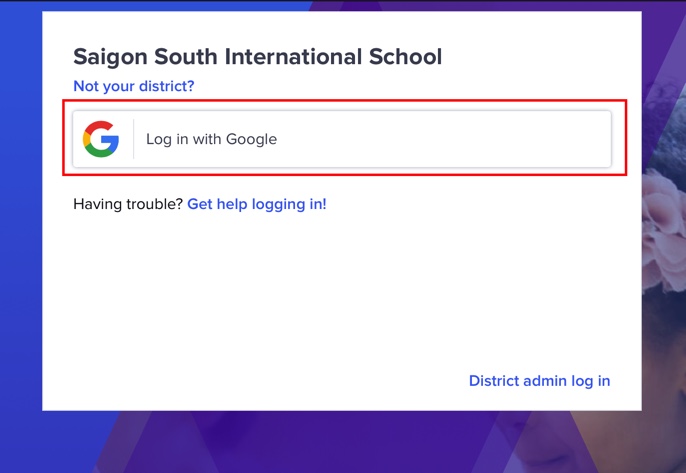686x473 pixels.
Task: Click "Log in with" text beside Google logo
Action: (184, 139)
